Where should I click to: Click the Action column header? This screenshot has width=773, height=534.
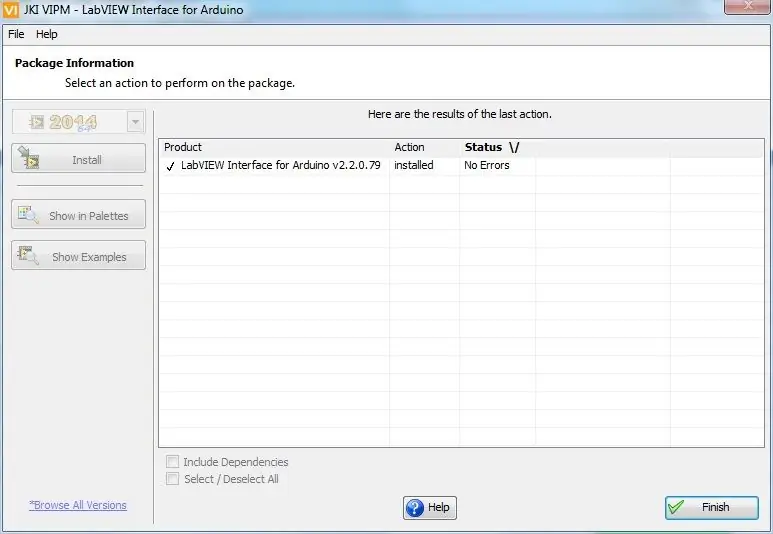click(409, 147)
